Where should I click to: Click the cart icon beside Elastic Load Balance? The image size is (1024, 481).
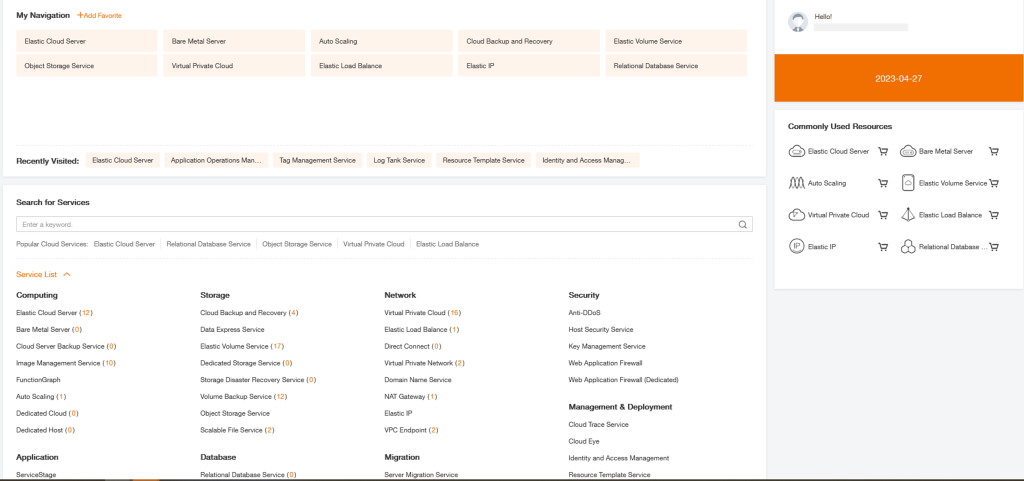(994, 215)
